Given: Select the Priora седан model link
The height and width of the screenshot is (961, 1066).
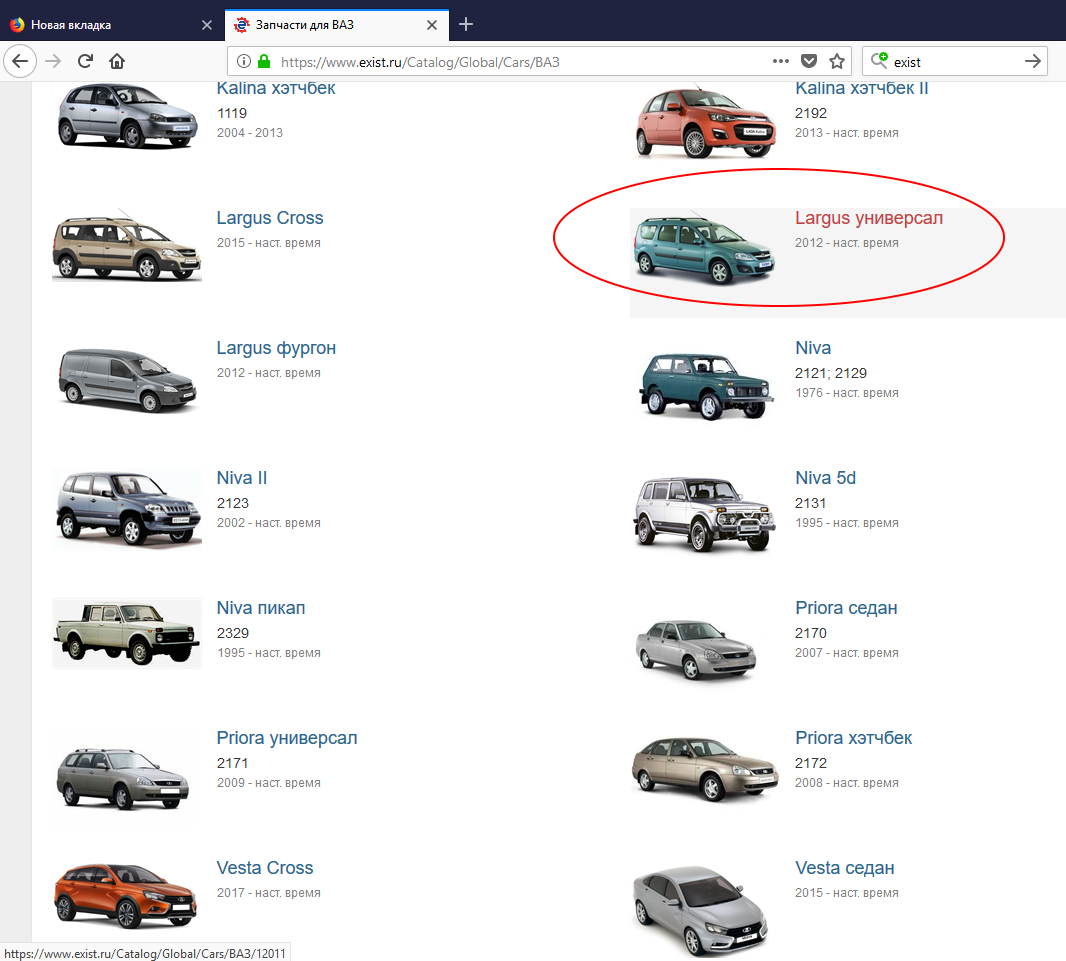Looking at the screenshot, I should click(846, 608).
